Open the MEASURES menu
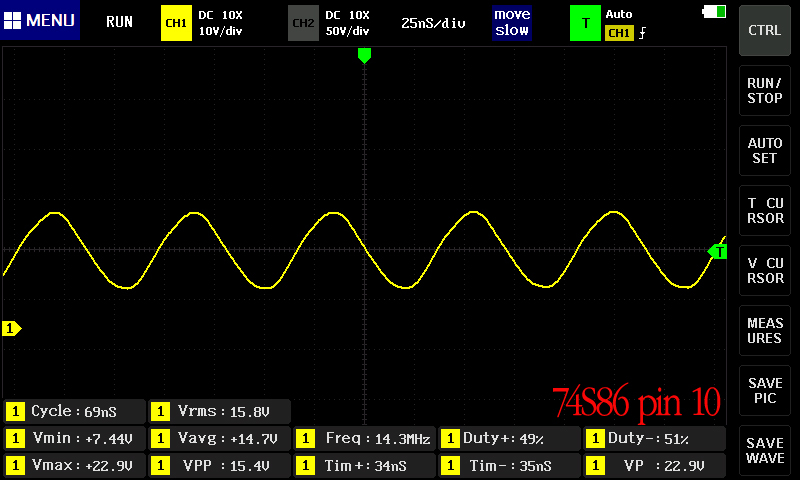Viewport: 800px width, 480px height. [765, 331]
